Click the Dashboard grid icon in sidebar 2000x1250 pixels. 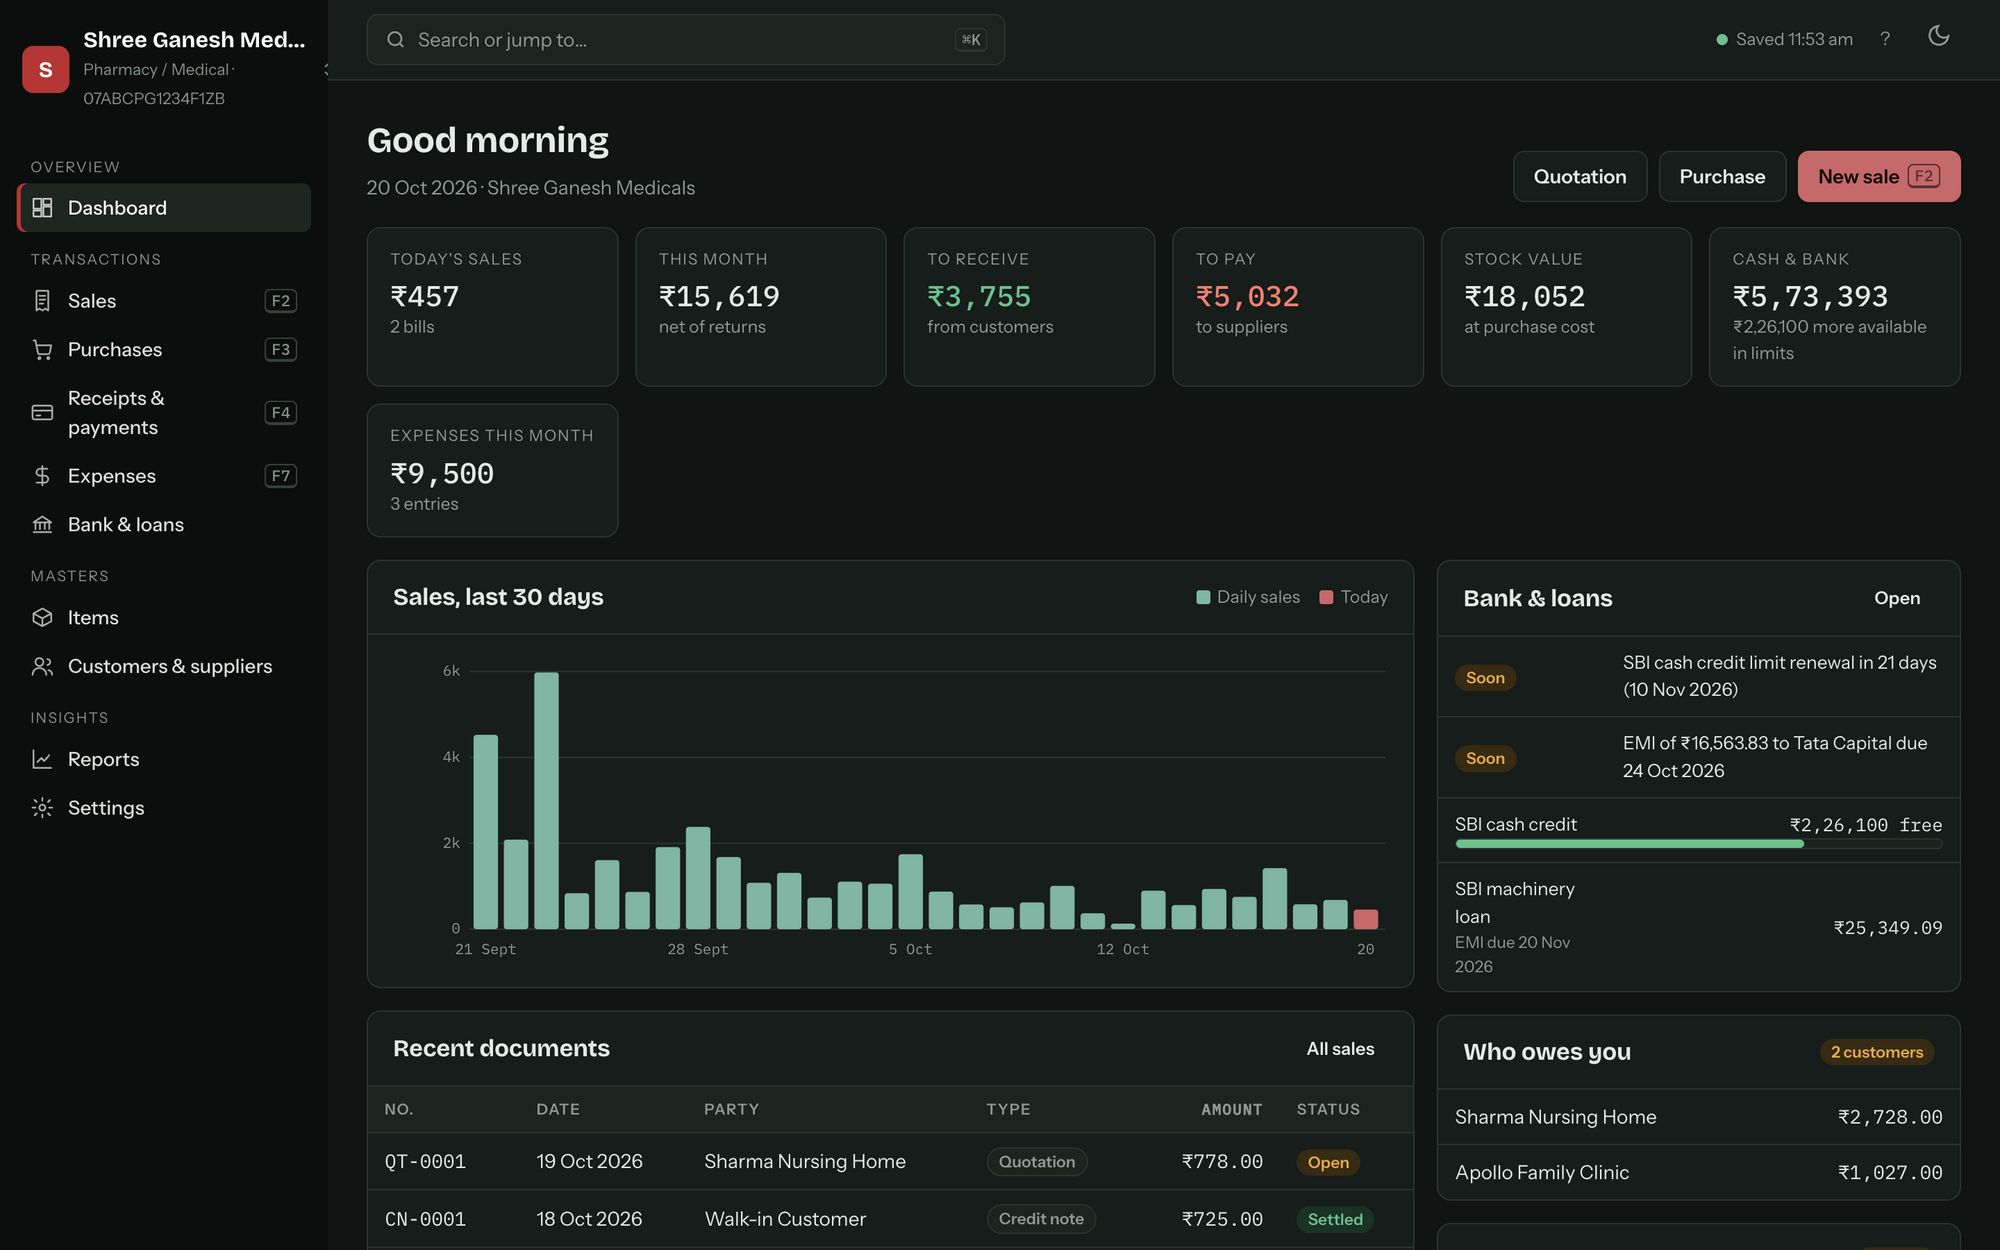42,208
